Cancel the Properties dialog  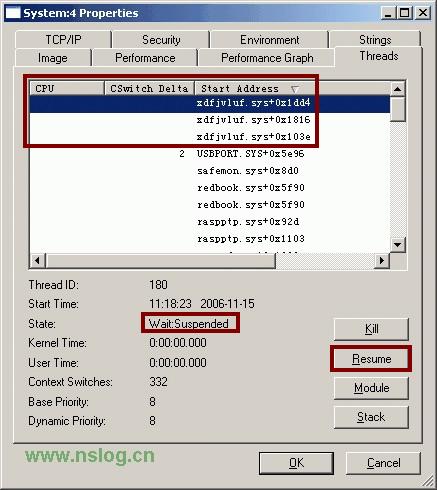coord(383,463)
